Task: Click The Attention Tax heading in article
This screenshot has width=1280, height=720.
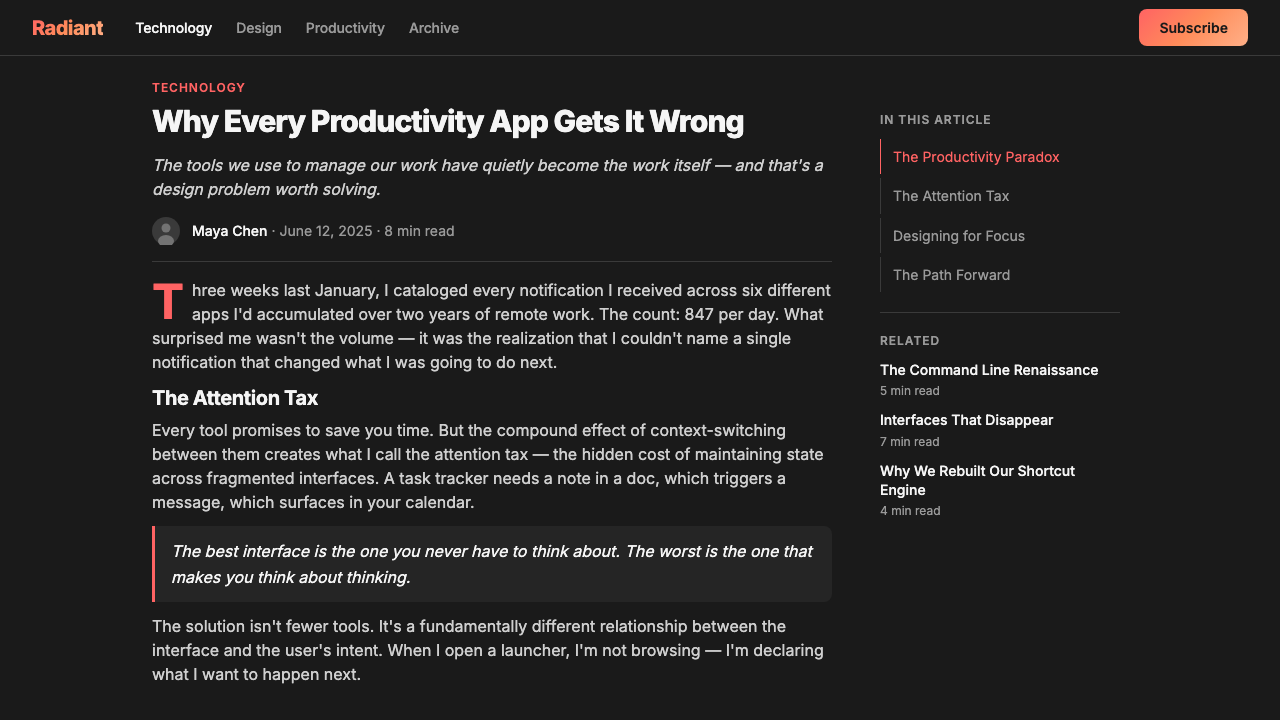Action: coord(235,398)
